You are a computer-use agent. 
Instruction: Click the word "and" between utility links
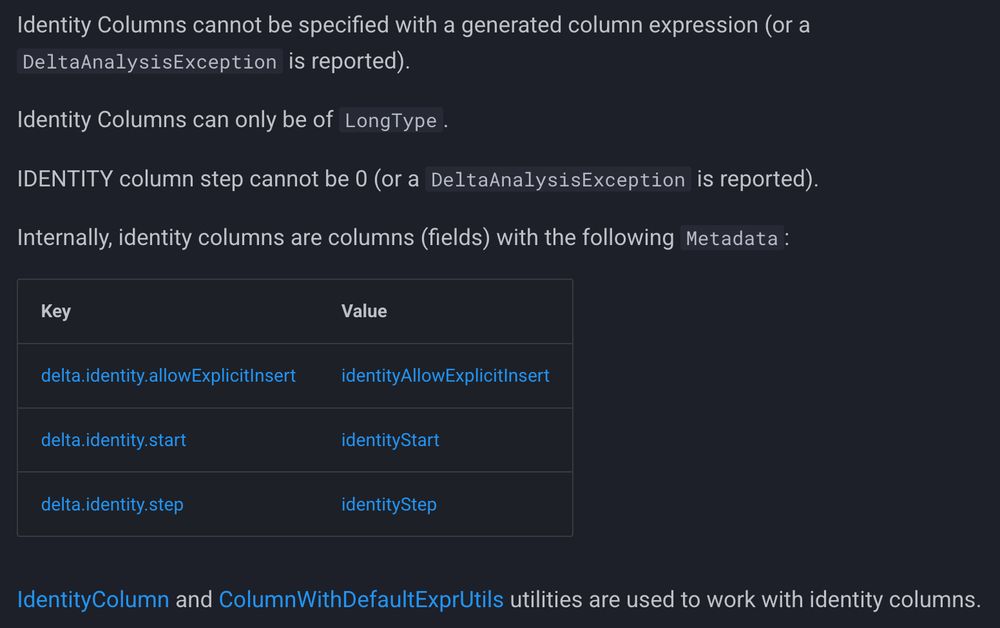pos(194,600)
